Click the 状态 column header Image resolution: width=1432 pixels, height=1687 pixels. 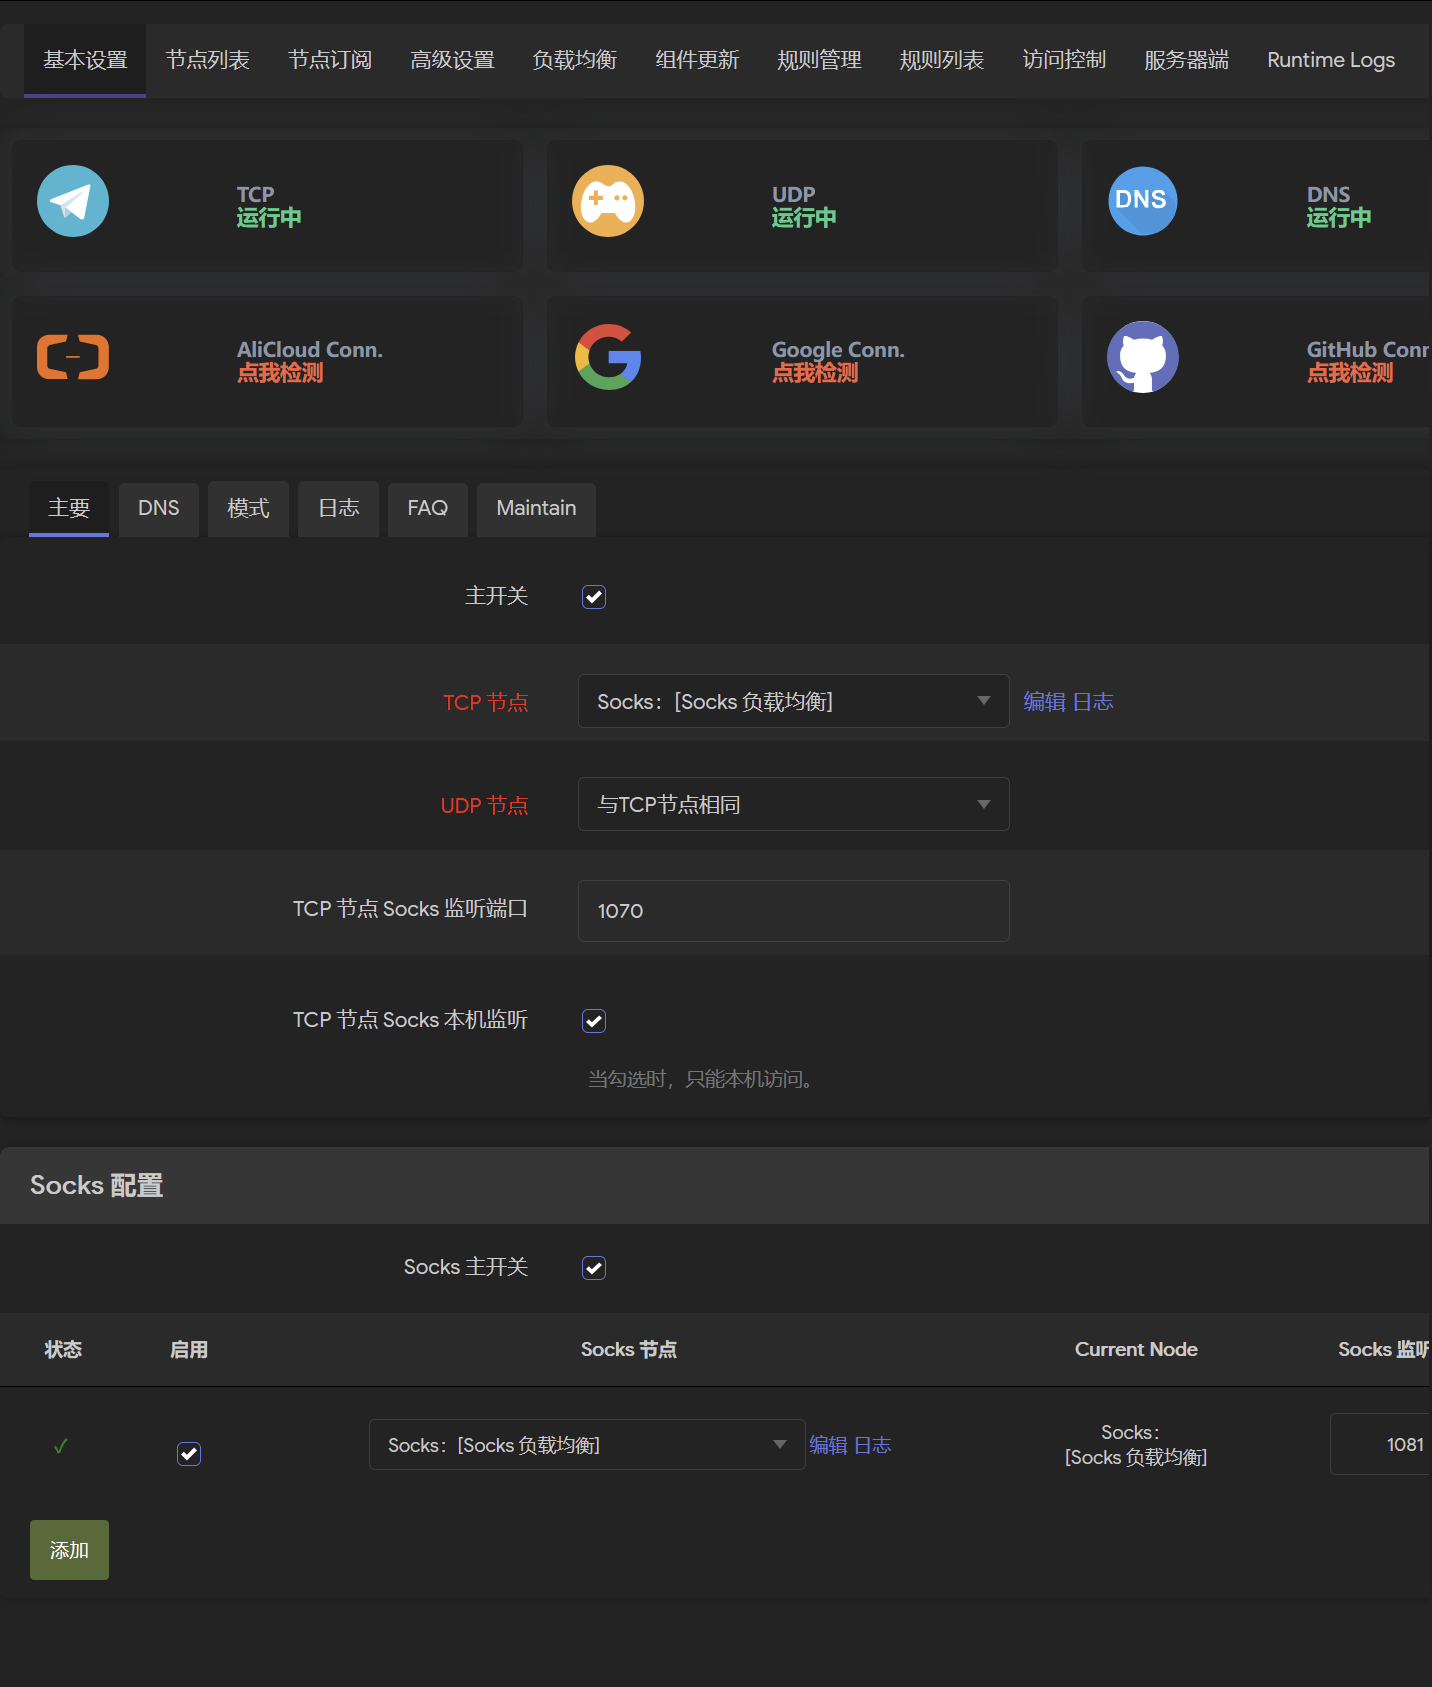[63, 1349]
